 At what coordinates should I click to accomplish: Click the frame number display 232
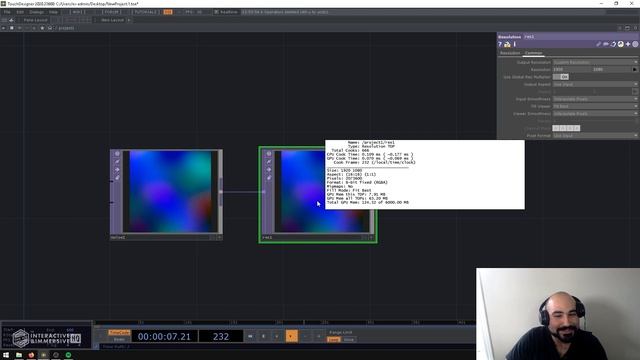[221, 336]
